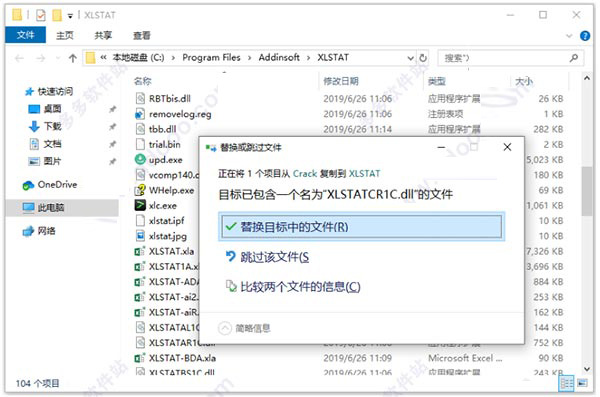Viewport: 600px width, 397px height.
Task: Sort by 大小 size column header
Action: point(523,81)
